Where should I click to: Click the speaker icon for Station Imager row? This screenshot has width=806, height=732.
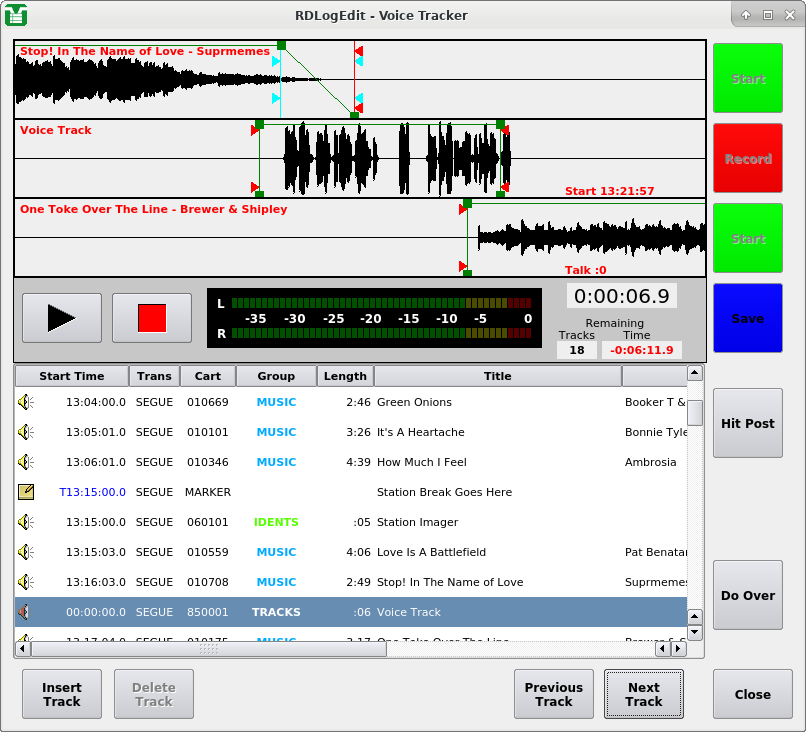[26, 522]
